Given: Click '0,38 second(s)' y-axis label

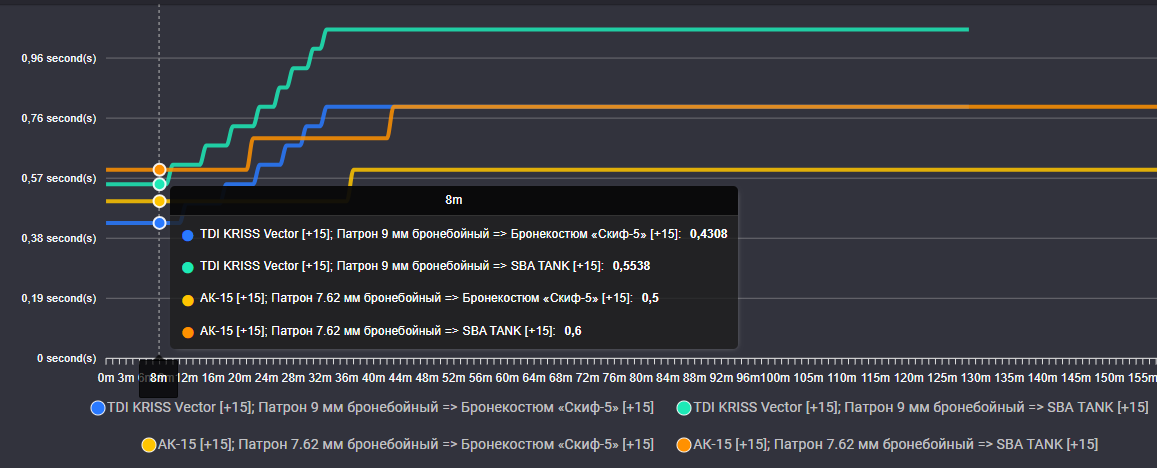Looking at the screenshot, I should tap(58, 238).
